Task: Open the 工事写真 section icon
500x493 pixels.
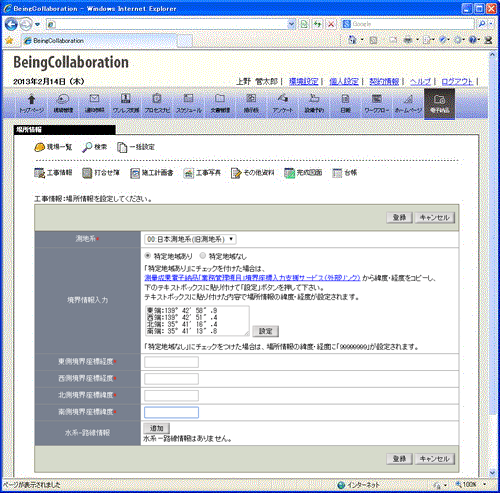Action: [x=202, y=173]
